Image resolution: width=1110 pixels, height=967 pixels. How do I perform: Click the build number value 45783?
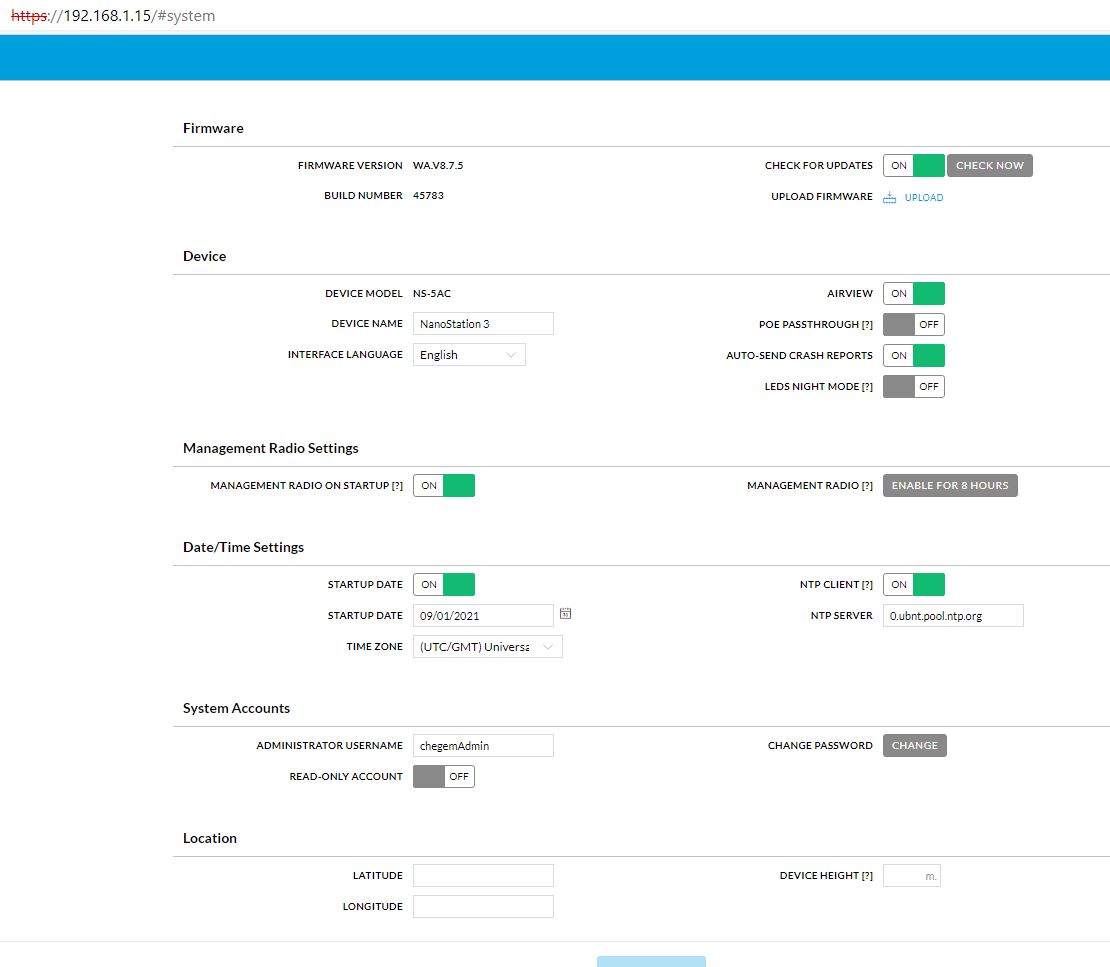click(x=428, y=195)
